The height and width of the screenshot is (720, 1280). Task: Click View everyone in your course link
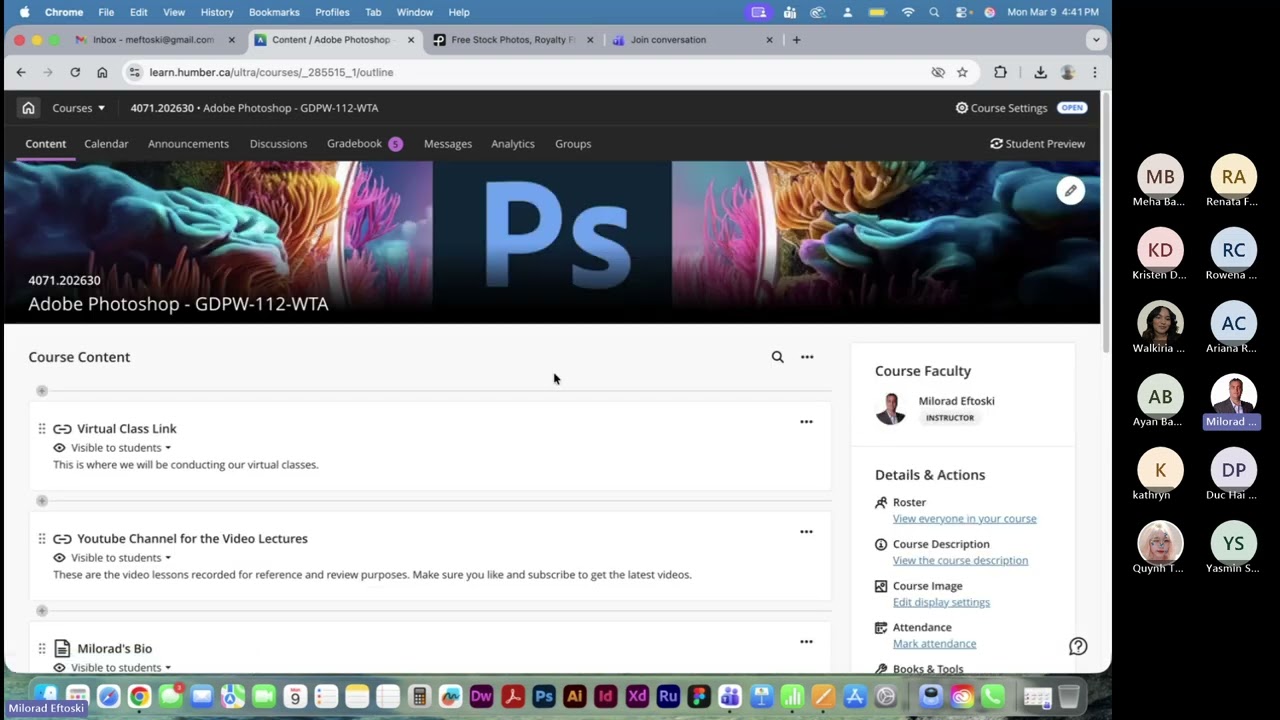click(964, 519)
